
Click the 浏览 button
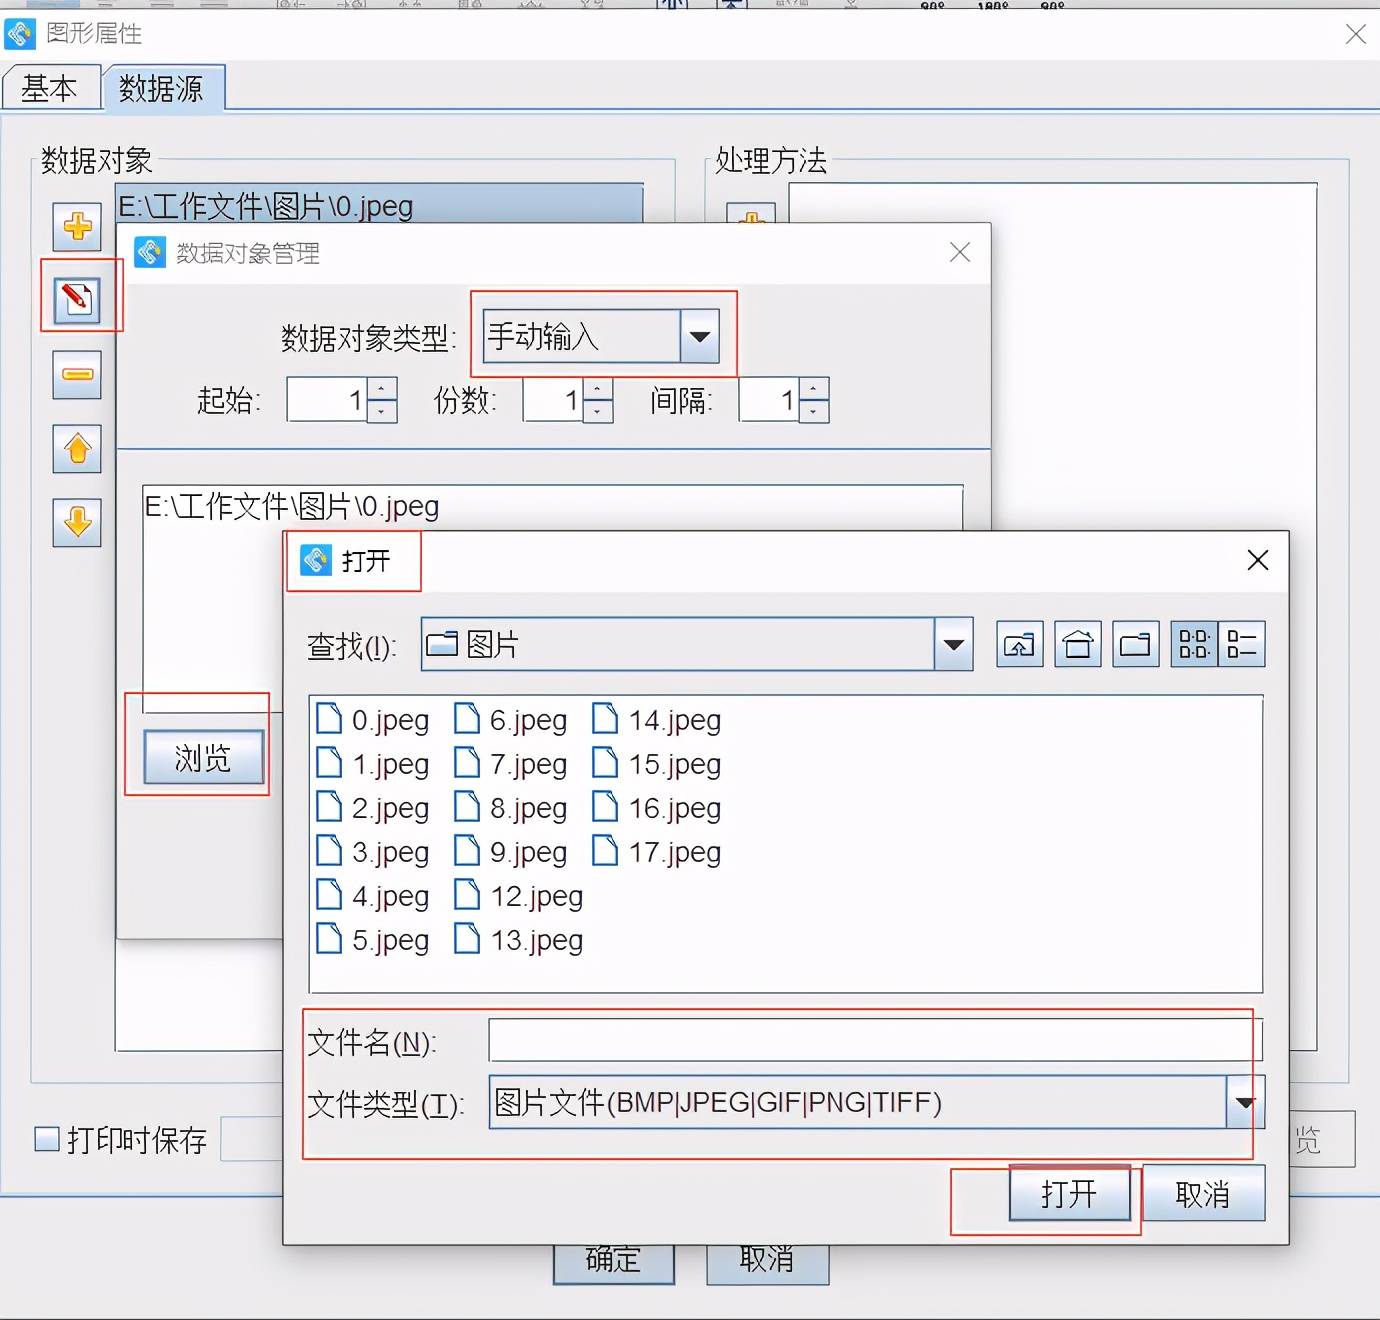[203, 758]
